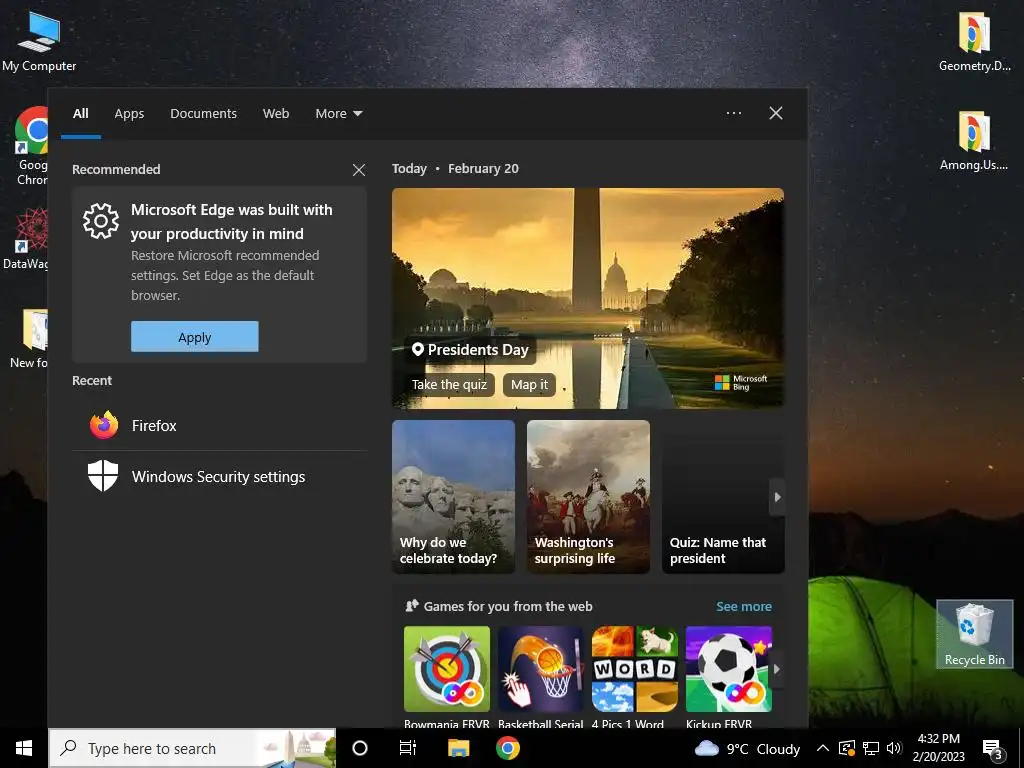This screenshot has width=1024, height=768.
Task: Switch to the Web search tab
Action: pos(276,114)
